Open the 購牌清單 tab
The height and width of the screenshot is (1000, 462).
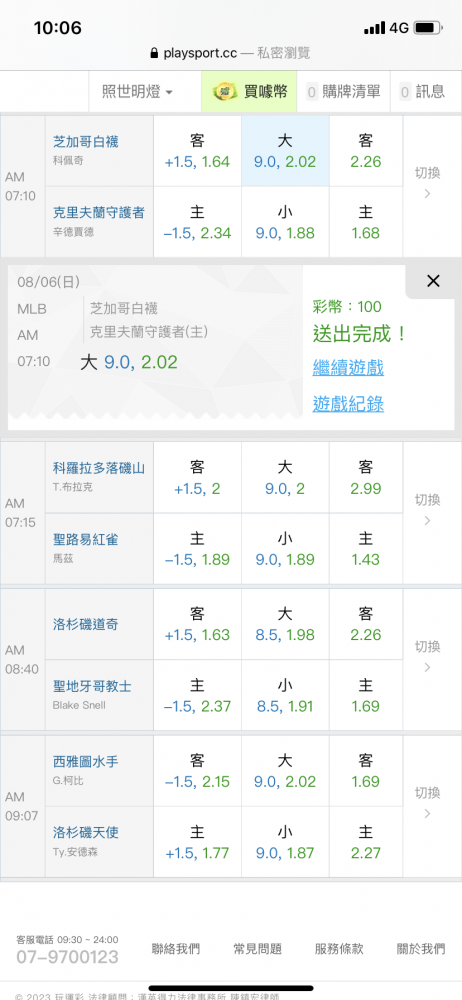pos(344,92)
